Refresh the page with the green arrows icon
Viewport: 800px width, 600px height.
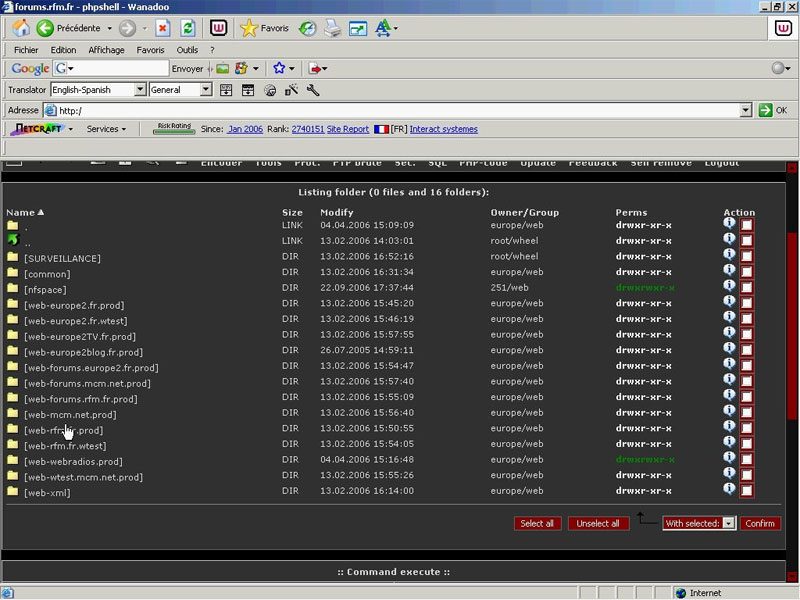point(188,28)
